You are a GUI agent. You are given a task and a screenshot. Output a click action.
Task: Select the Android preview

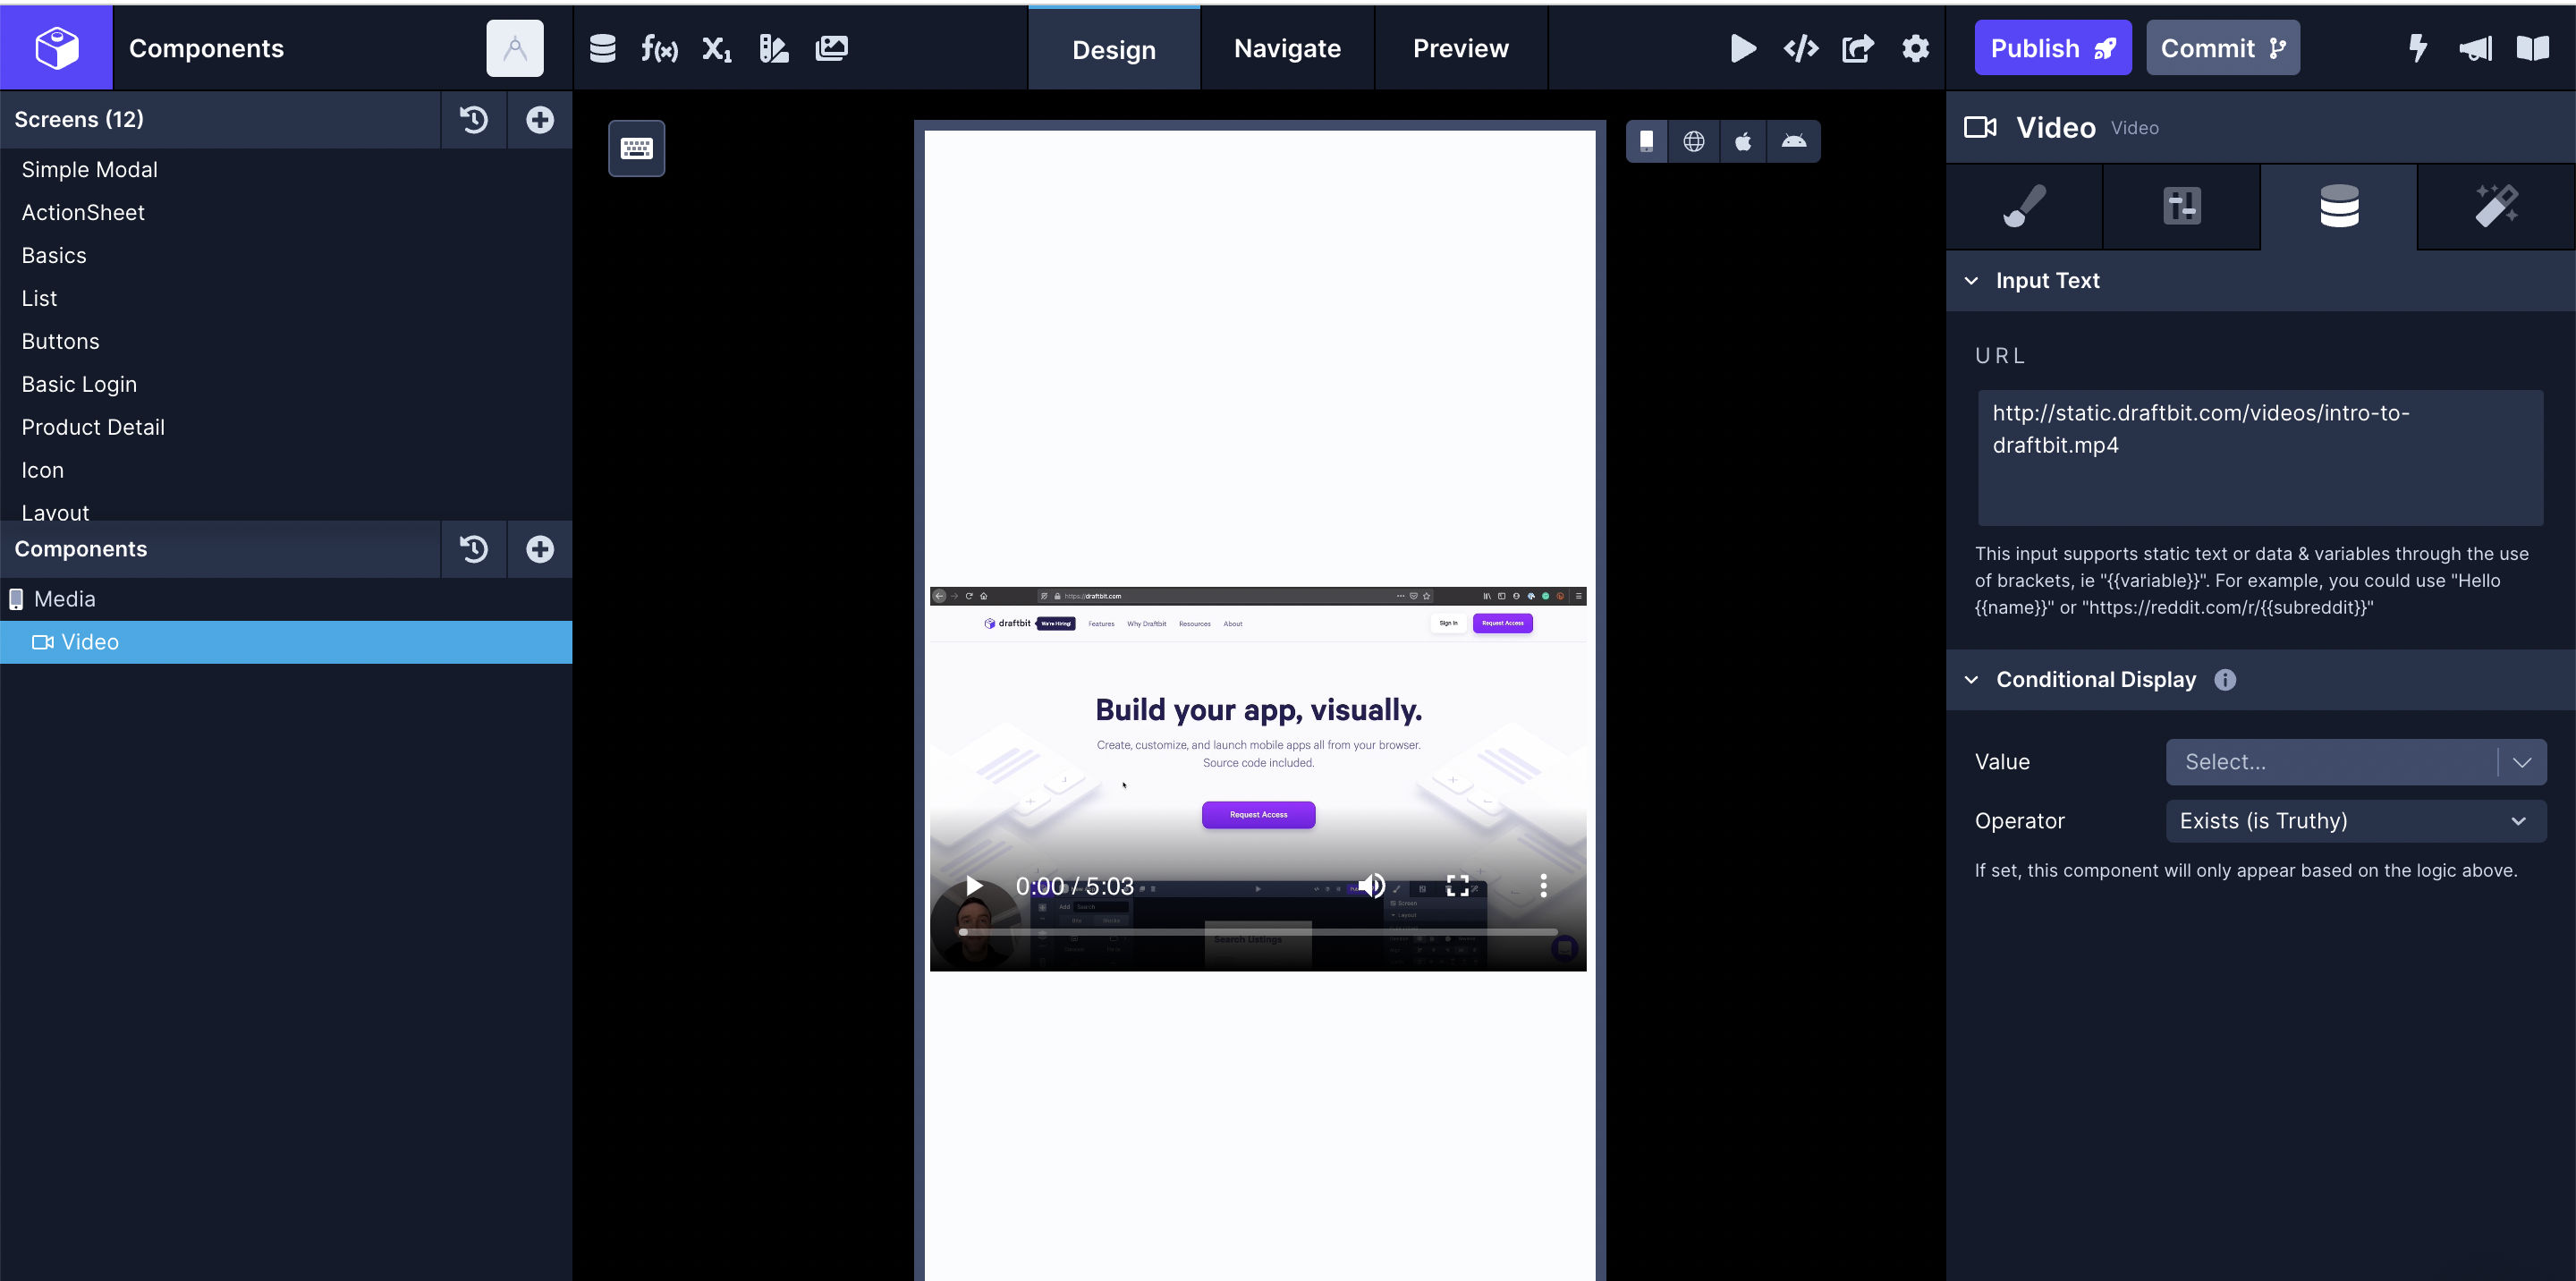pyautogui.click(x=1794, y=141)
